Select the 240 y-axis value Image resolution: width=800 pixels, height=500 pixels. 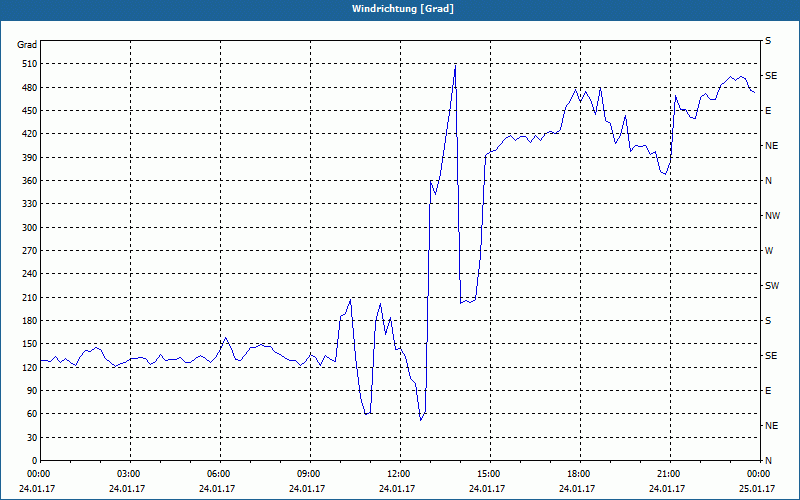click(30, 274)
